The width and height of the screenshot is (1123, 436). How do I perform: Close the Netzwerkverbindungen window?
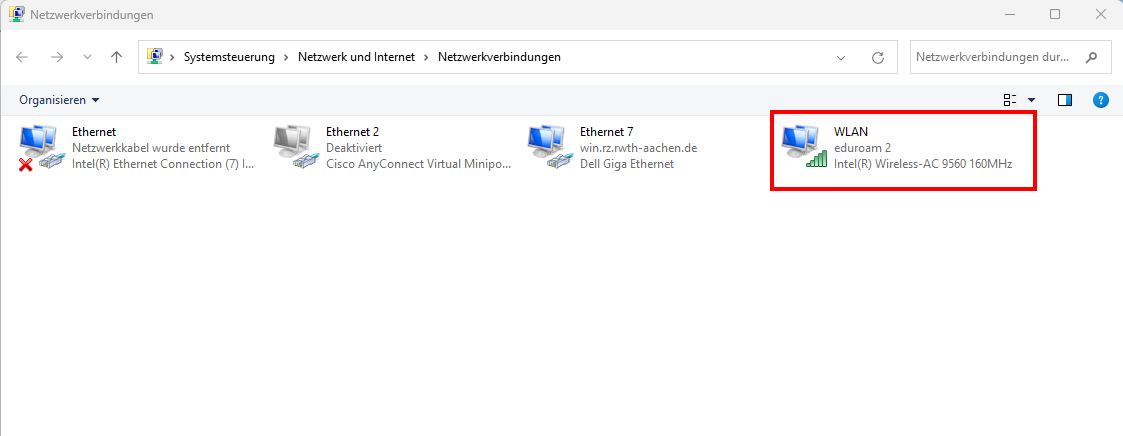1101,14
